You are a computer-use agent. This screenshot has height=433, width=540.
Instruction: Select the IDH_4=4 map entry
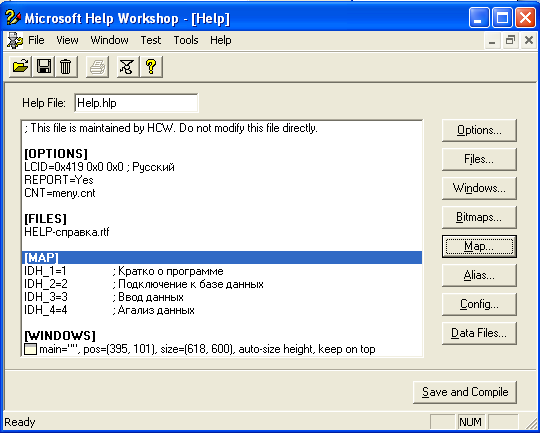point(109,310)
